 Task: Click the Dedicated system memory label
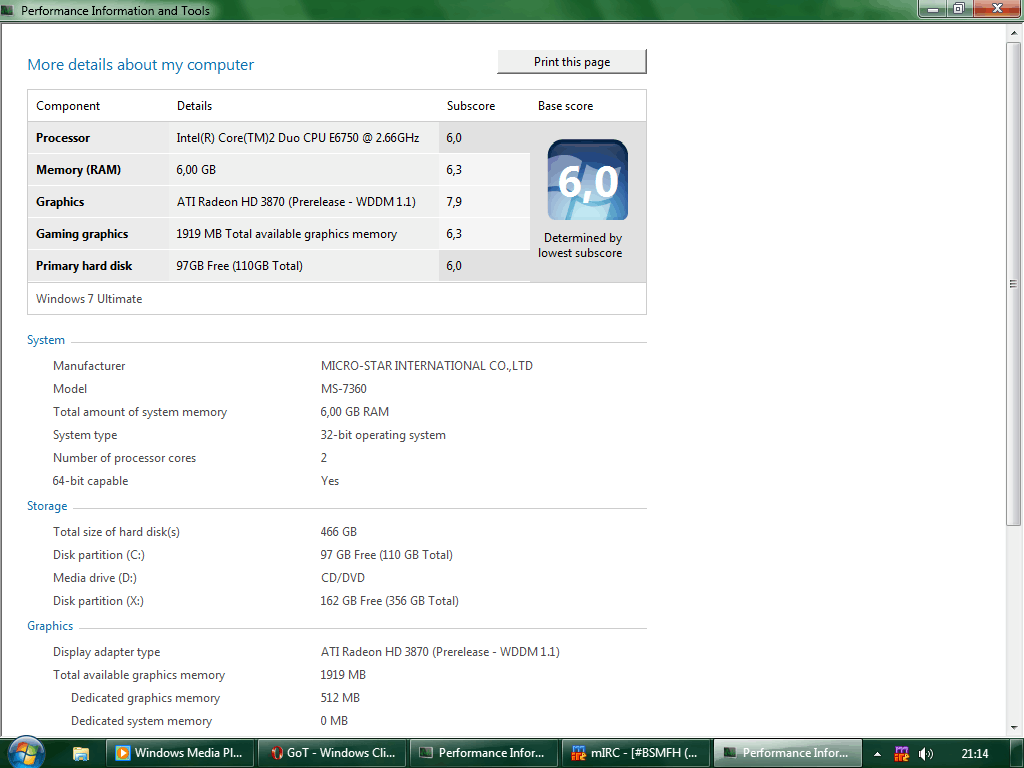(x=142, y=721)
